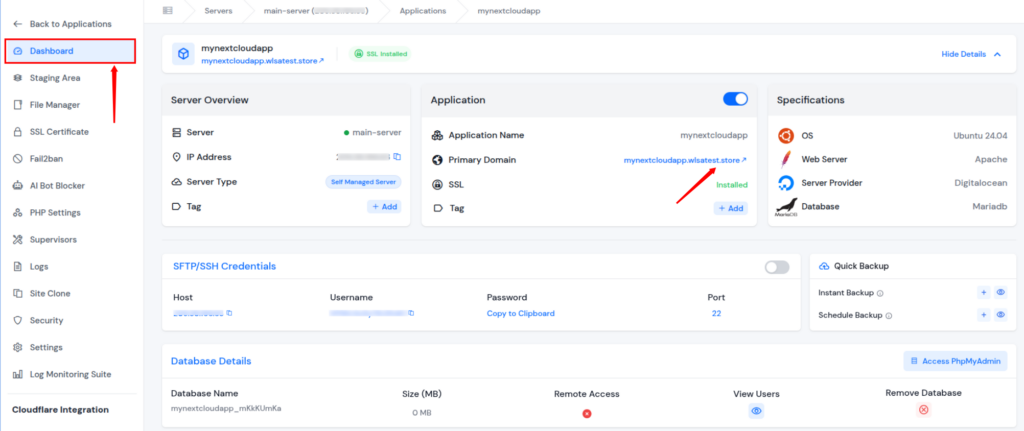
Task: Click the Ubuntu OS logo icon
Action: (x=786, y=136)
